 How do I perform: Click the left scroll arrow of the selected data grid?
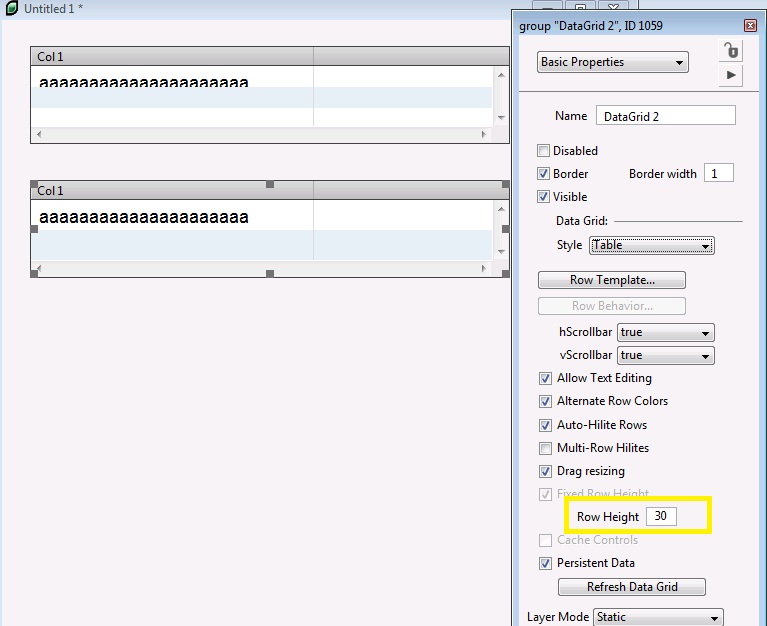(x=39, y=268)
